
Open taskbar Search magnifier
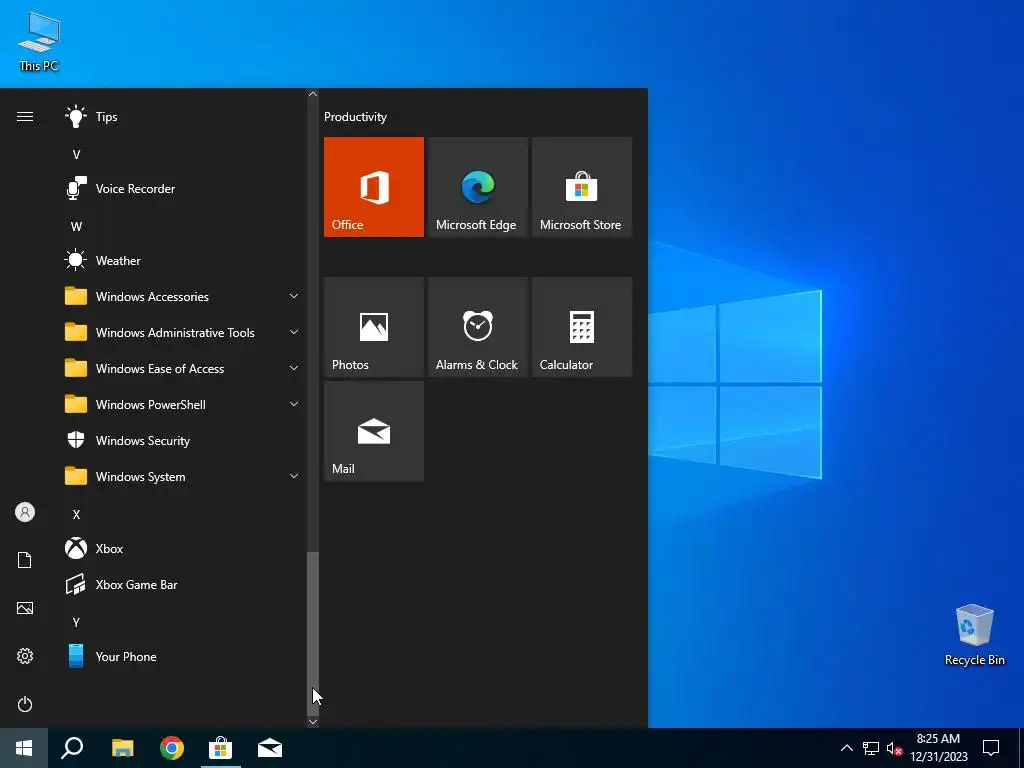[x=72, y=748]
